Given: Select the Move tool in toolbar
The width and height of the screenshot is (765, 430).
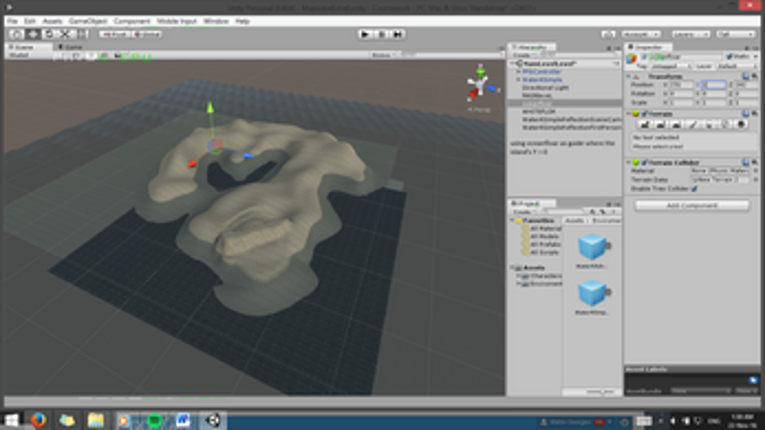Looking at the screenshot, I should pos(33,34).
